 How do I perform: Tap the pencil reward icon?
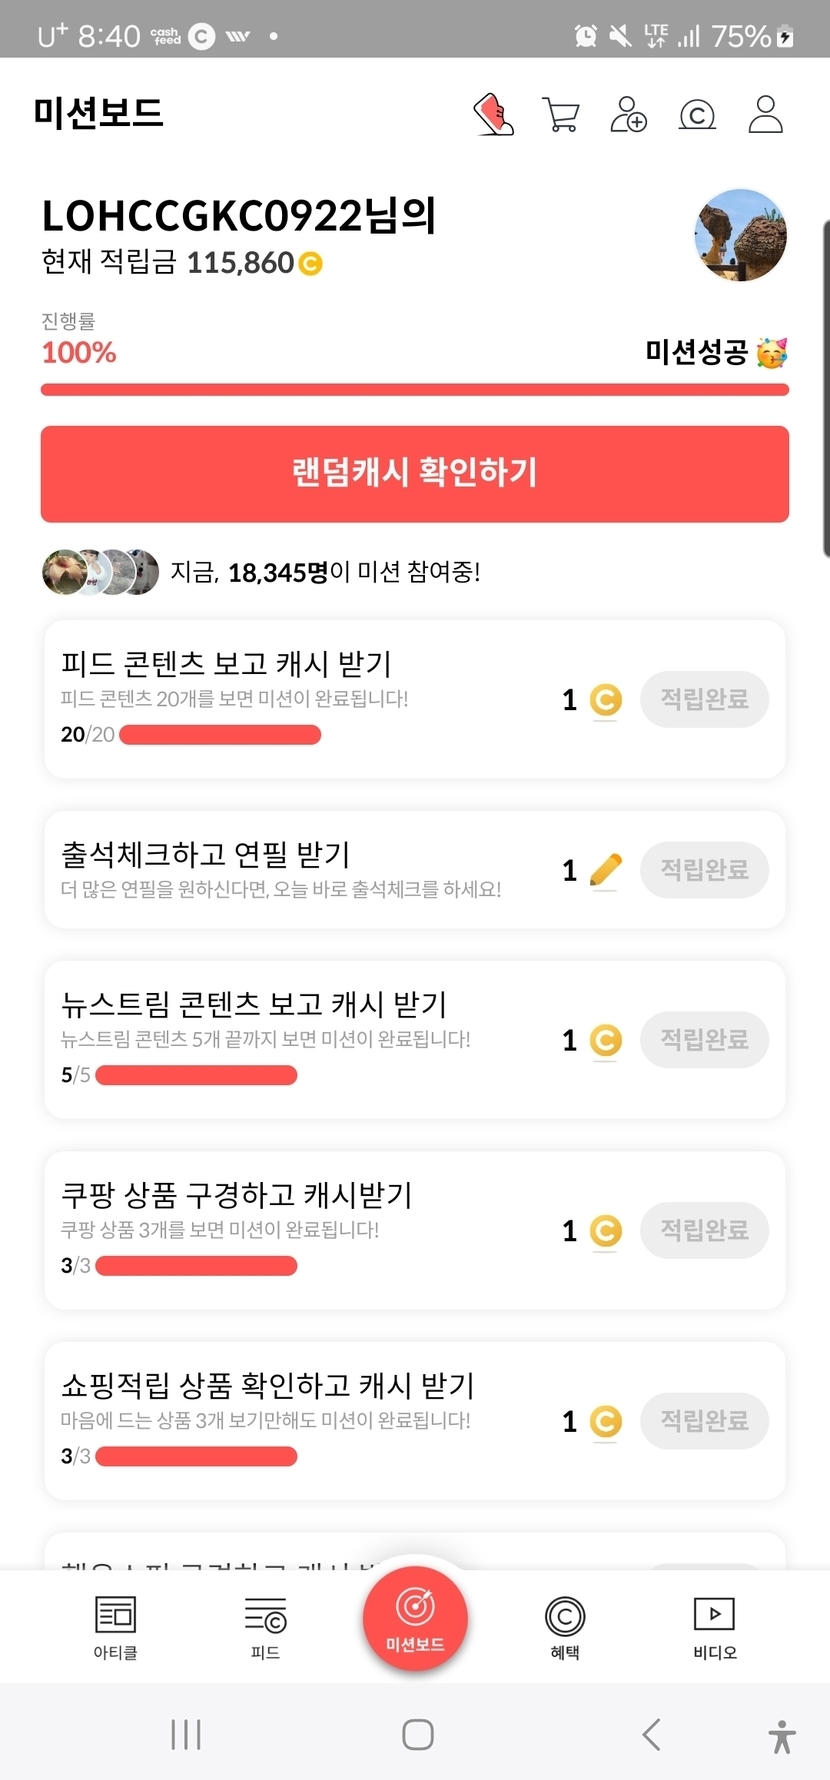pos(605,870)
